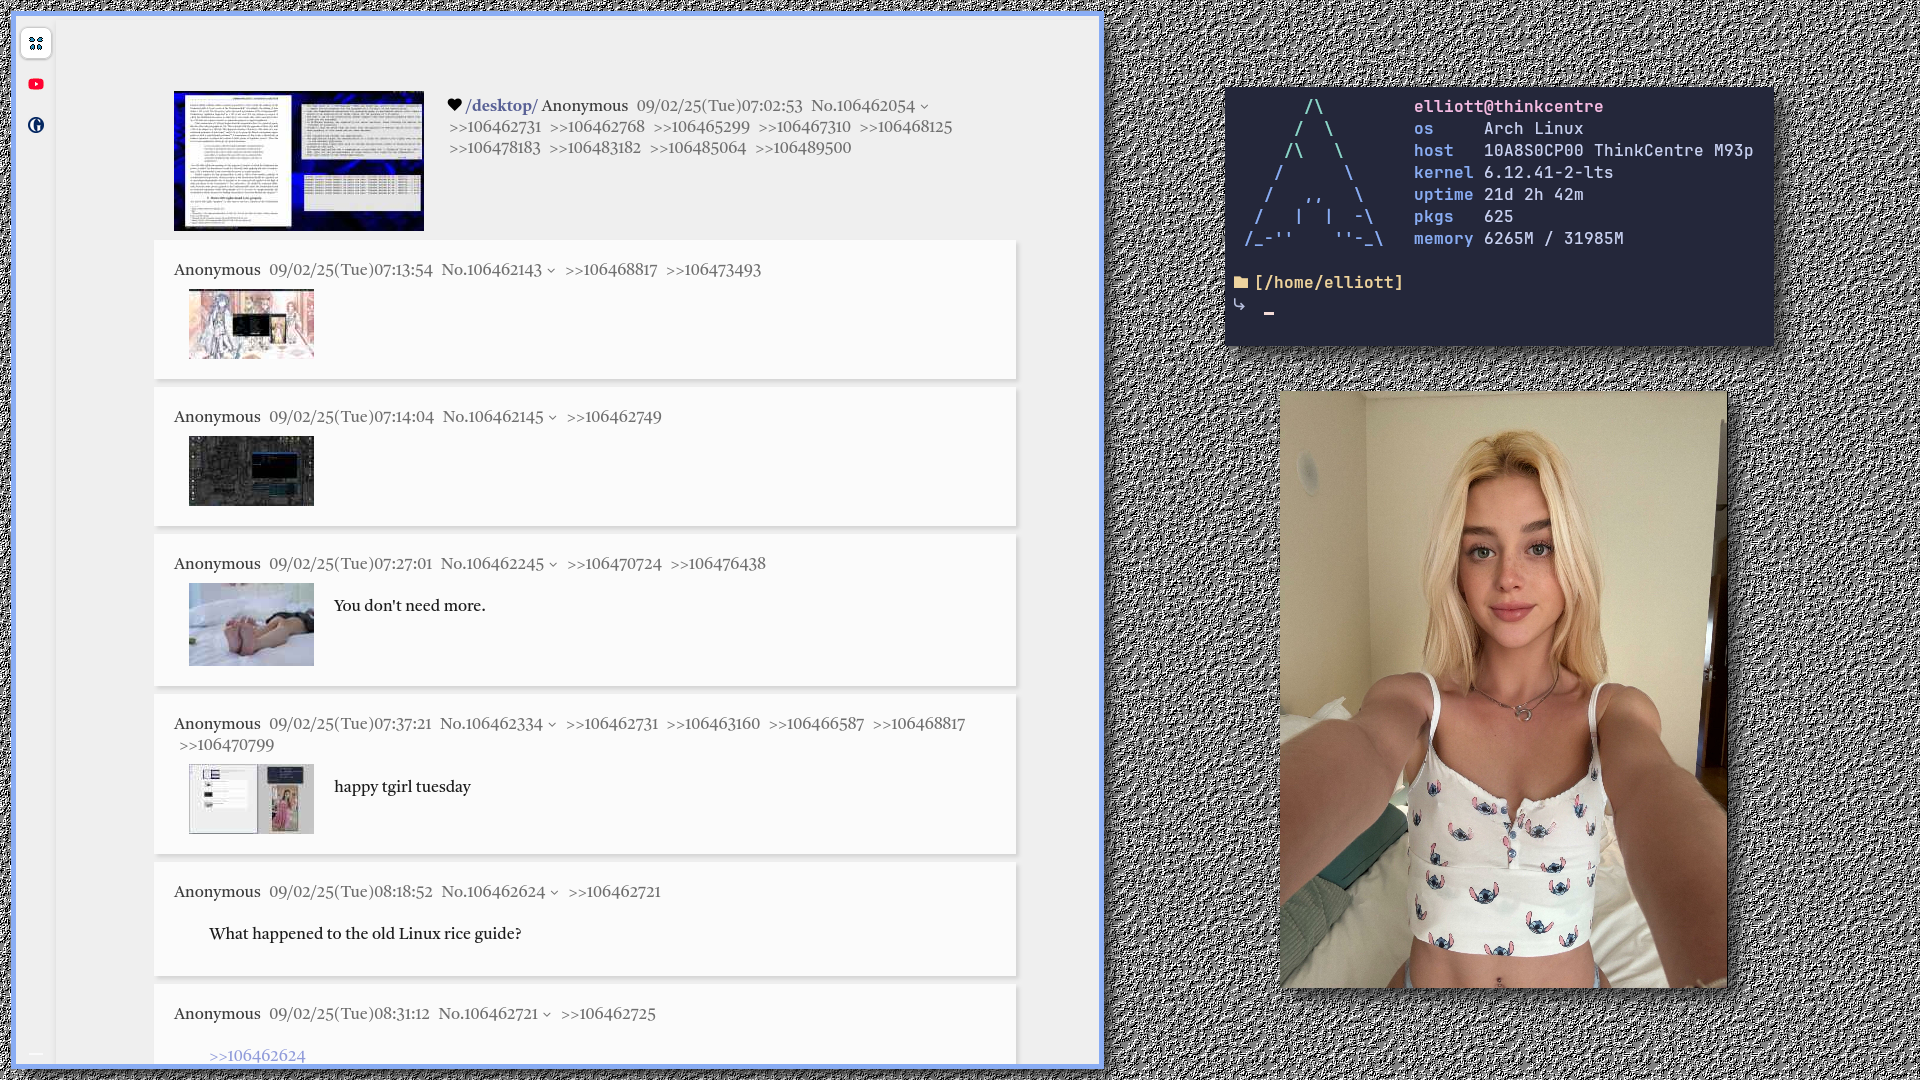This screenshot has height=1080, width=1920.
Task: Open post menu arrow for No.106462143
Action: tap(551, 271)
